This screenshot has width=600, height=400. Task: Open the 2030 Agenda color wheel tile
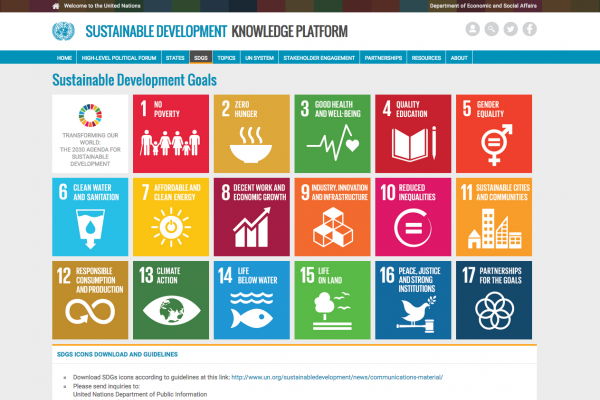click(90, 134)
